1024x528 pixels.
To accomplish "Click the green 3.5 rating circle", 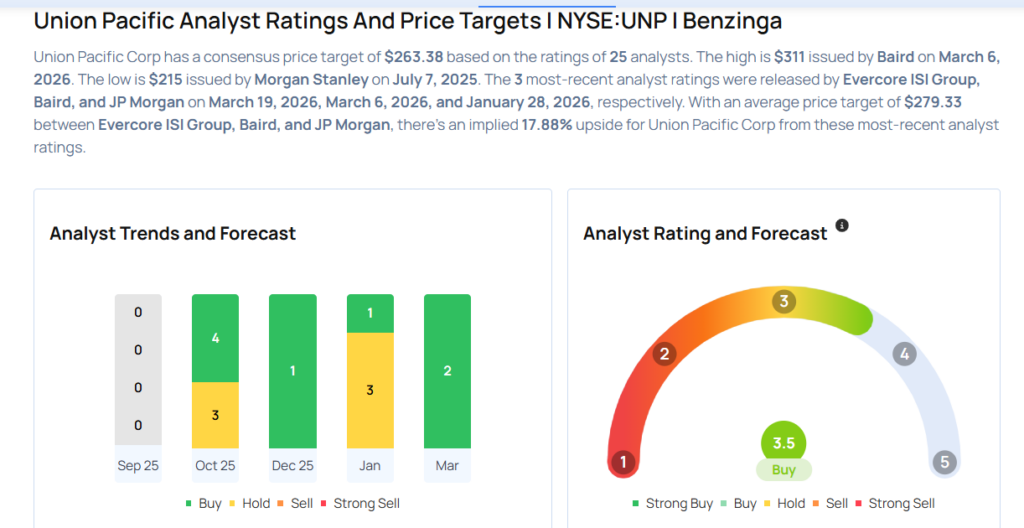I will pos(783,444).
